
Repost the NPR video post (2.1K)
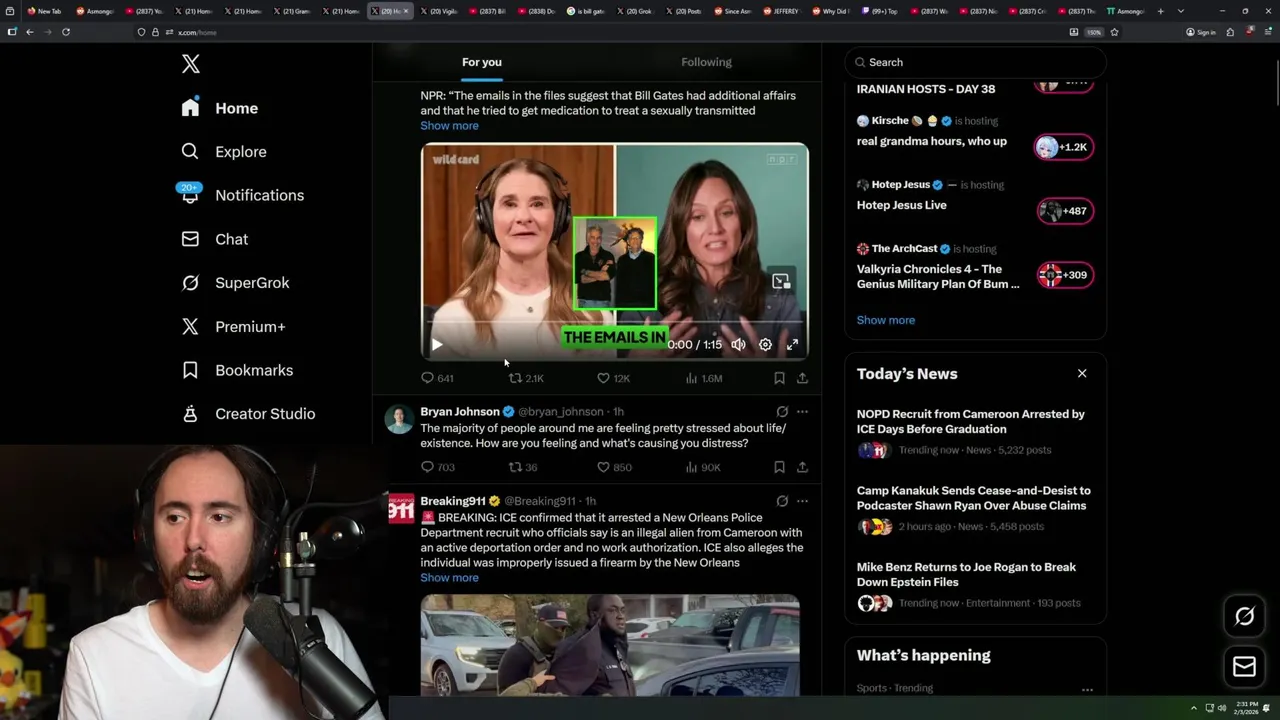[526, 378]
